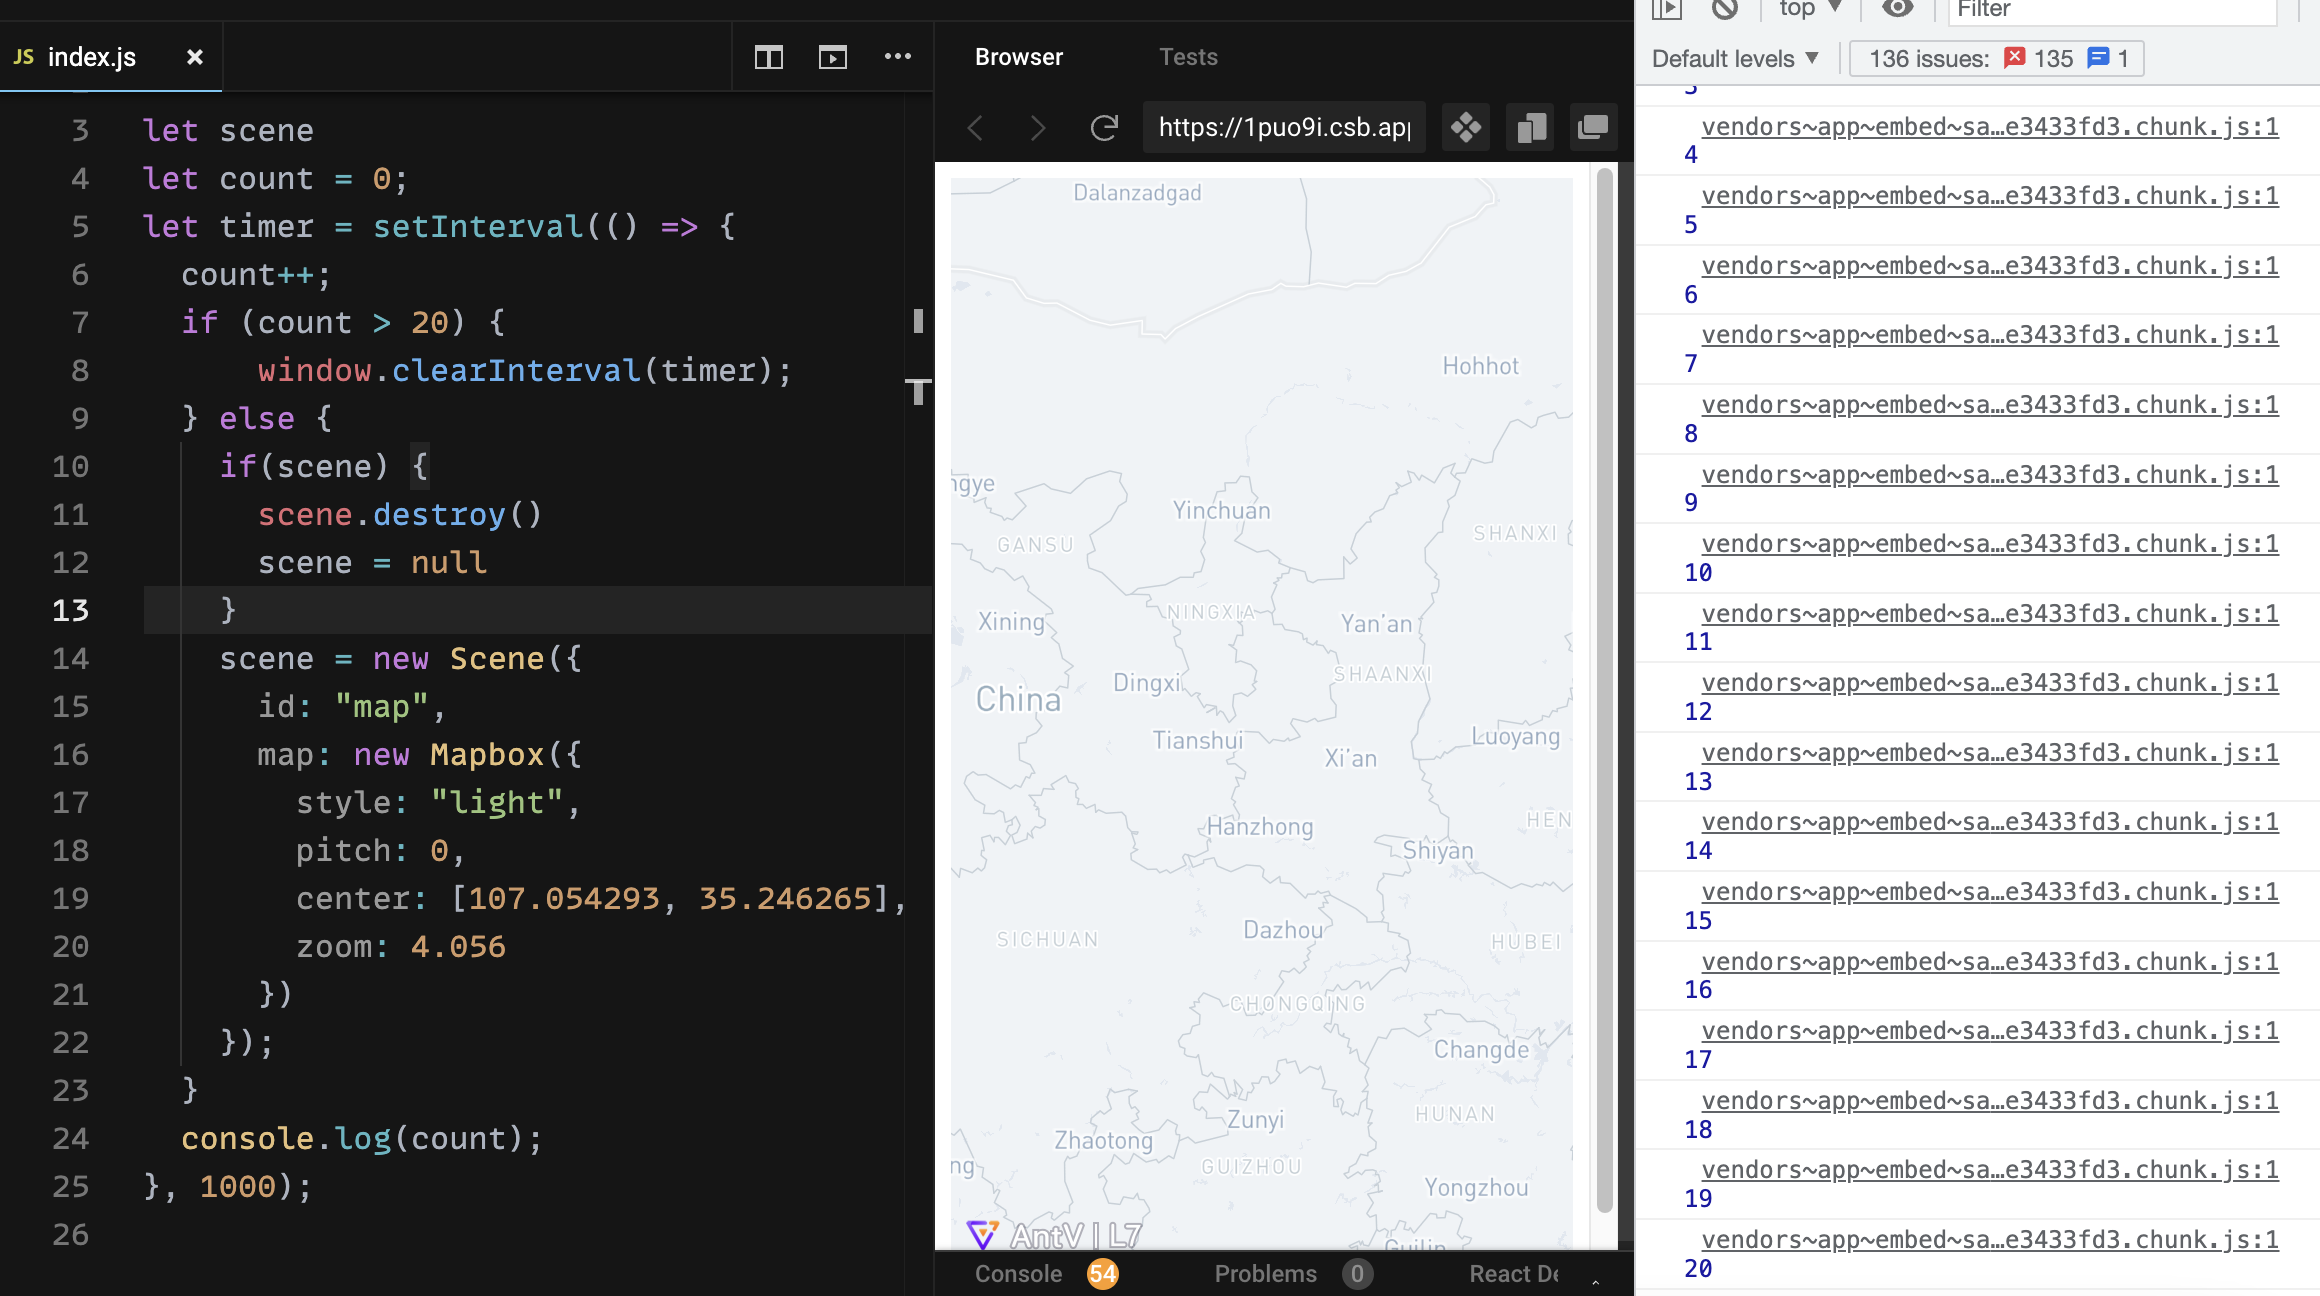Navigate forward in the browser preview
The width and height of the screenshot is (2320, 1296).
pyautogui.click(x=1037, y=127)
